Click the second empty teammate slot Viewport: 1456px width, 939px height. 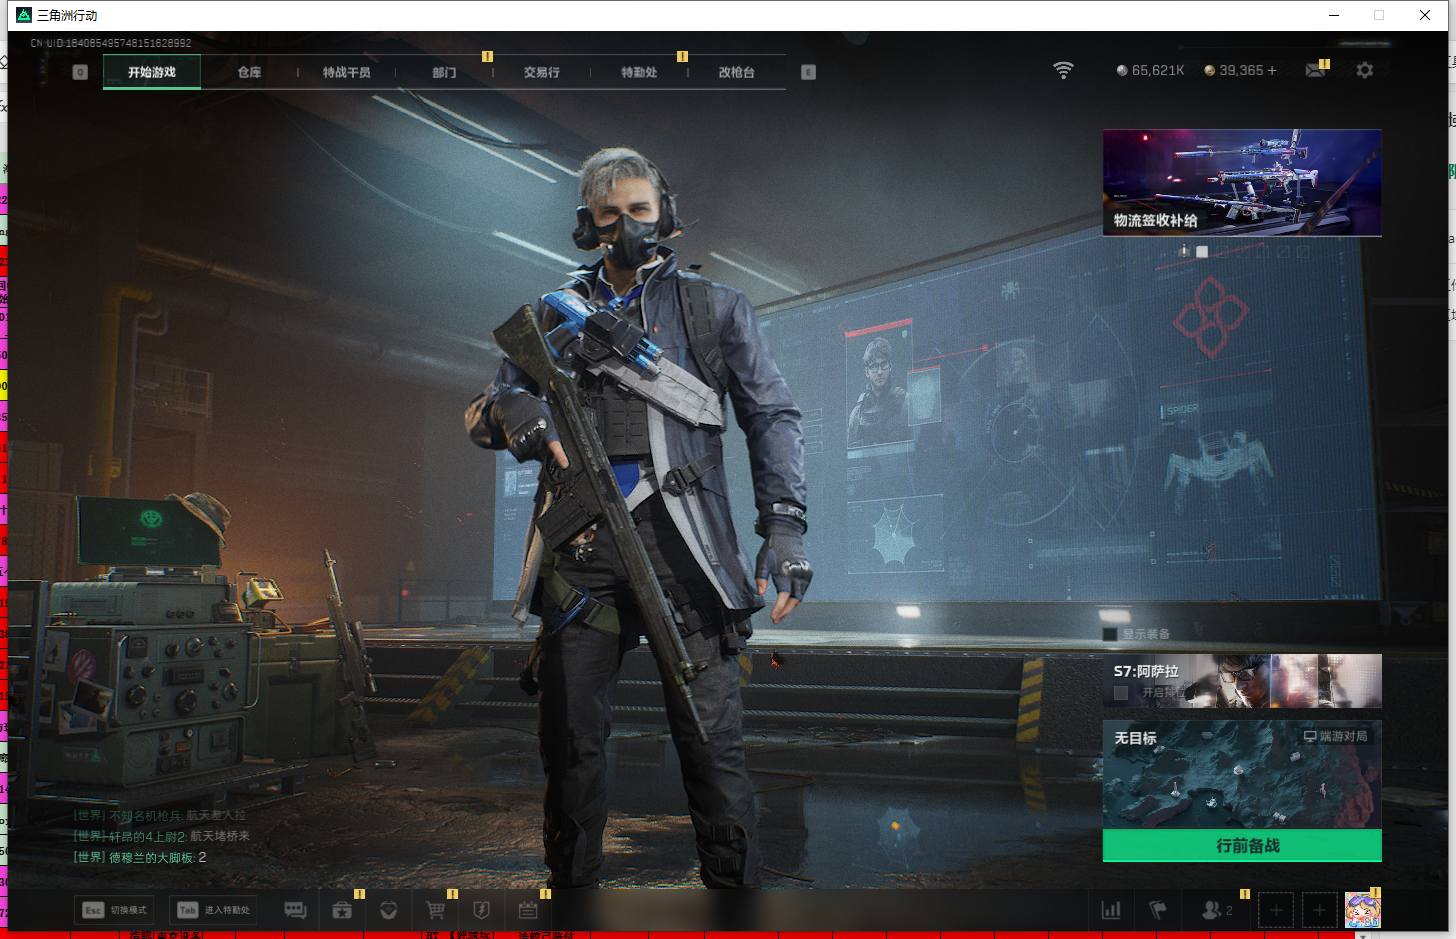coord(1319,910)
